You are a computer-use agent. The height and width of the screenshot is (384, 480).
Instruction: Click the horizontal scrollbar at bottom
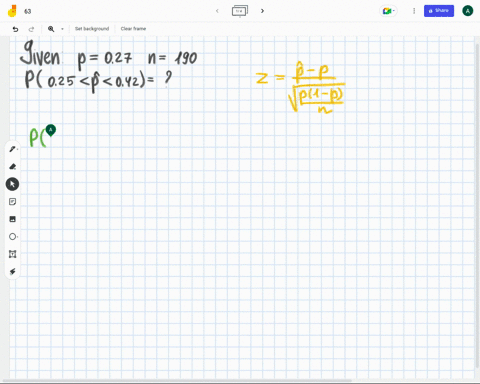click(x=177, y=380)
